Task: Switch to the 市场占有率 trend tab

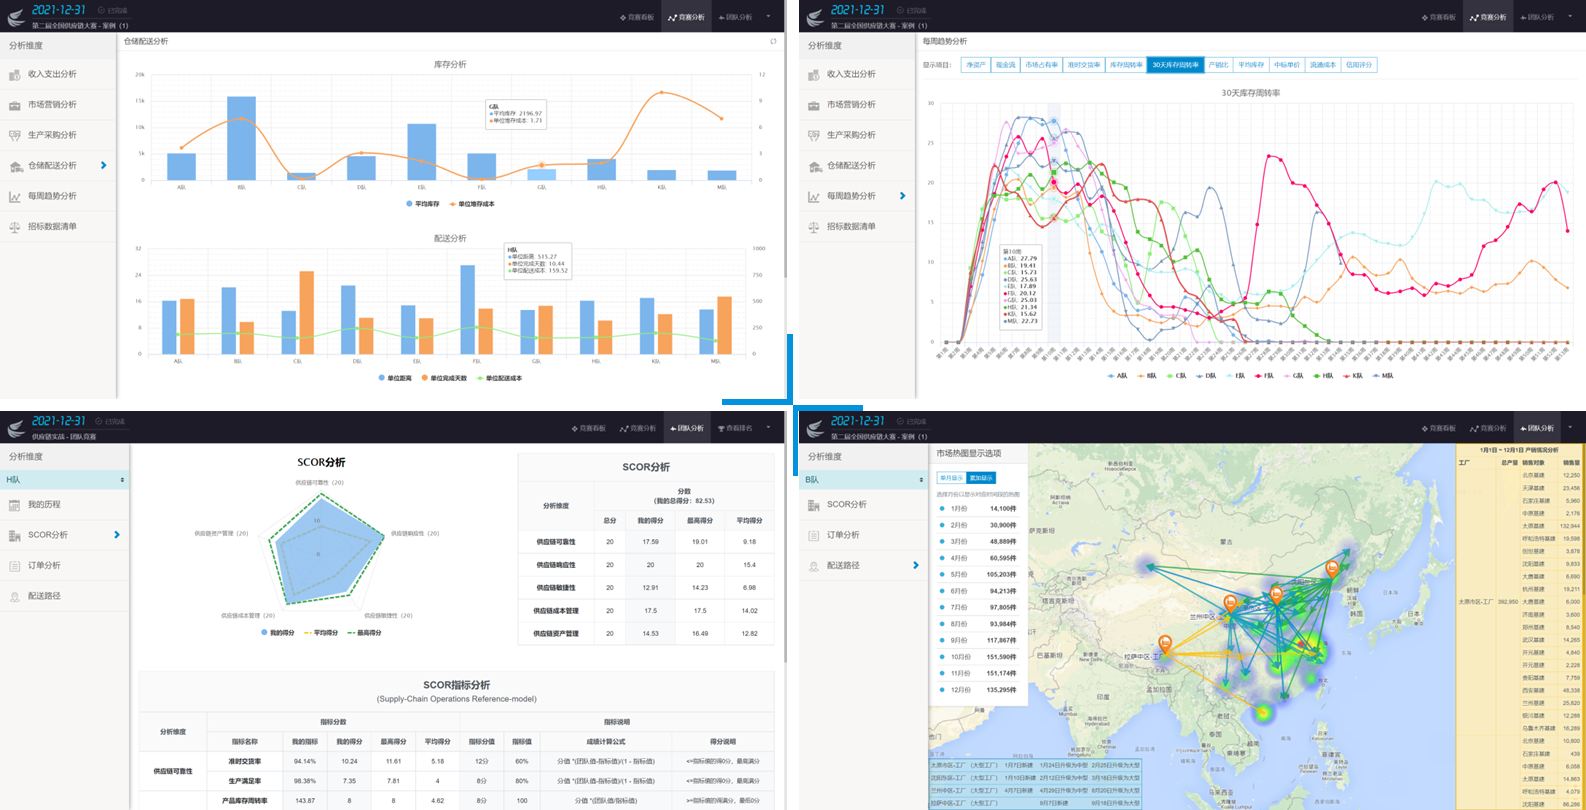Action: tap(1041, 65)
